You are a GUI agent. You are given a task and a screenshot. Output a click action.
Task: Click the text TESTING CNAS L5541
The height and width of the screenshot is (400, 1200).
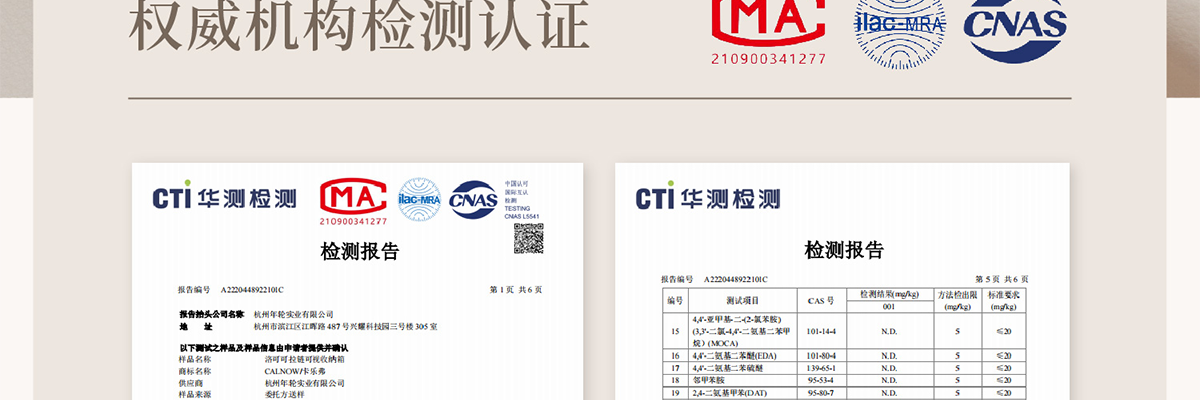click(522, 212)
